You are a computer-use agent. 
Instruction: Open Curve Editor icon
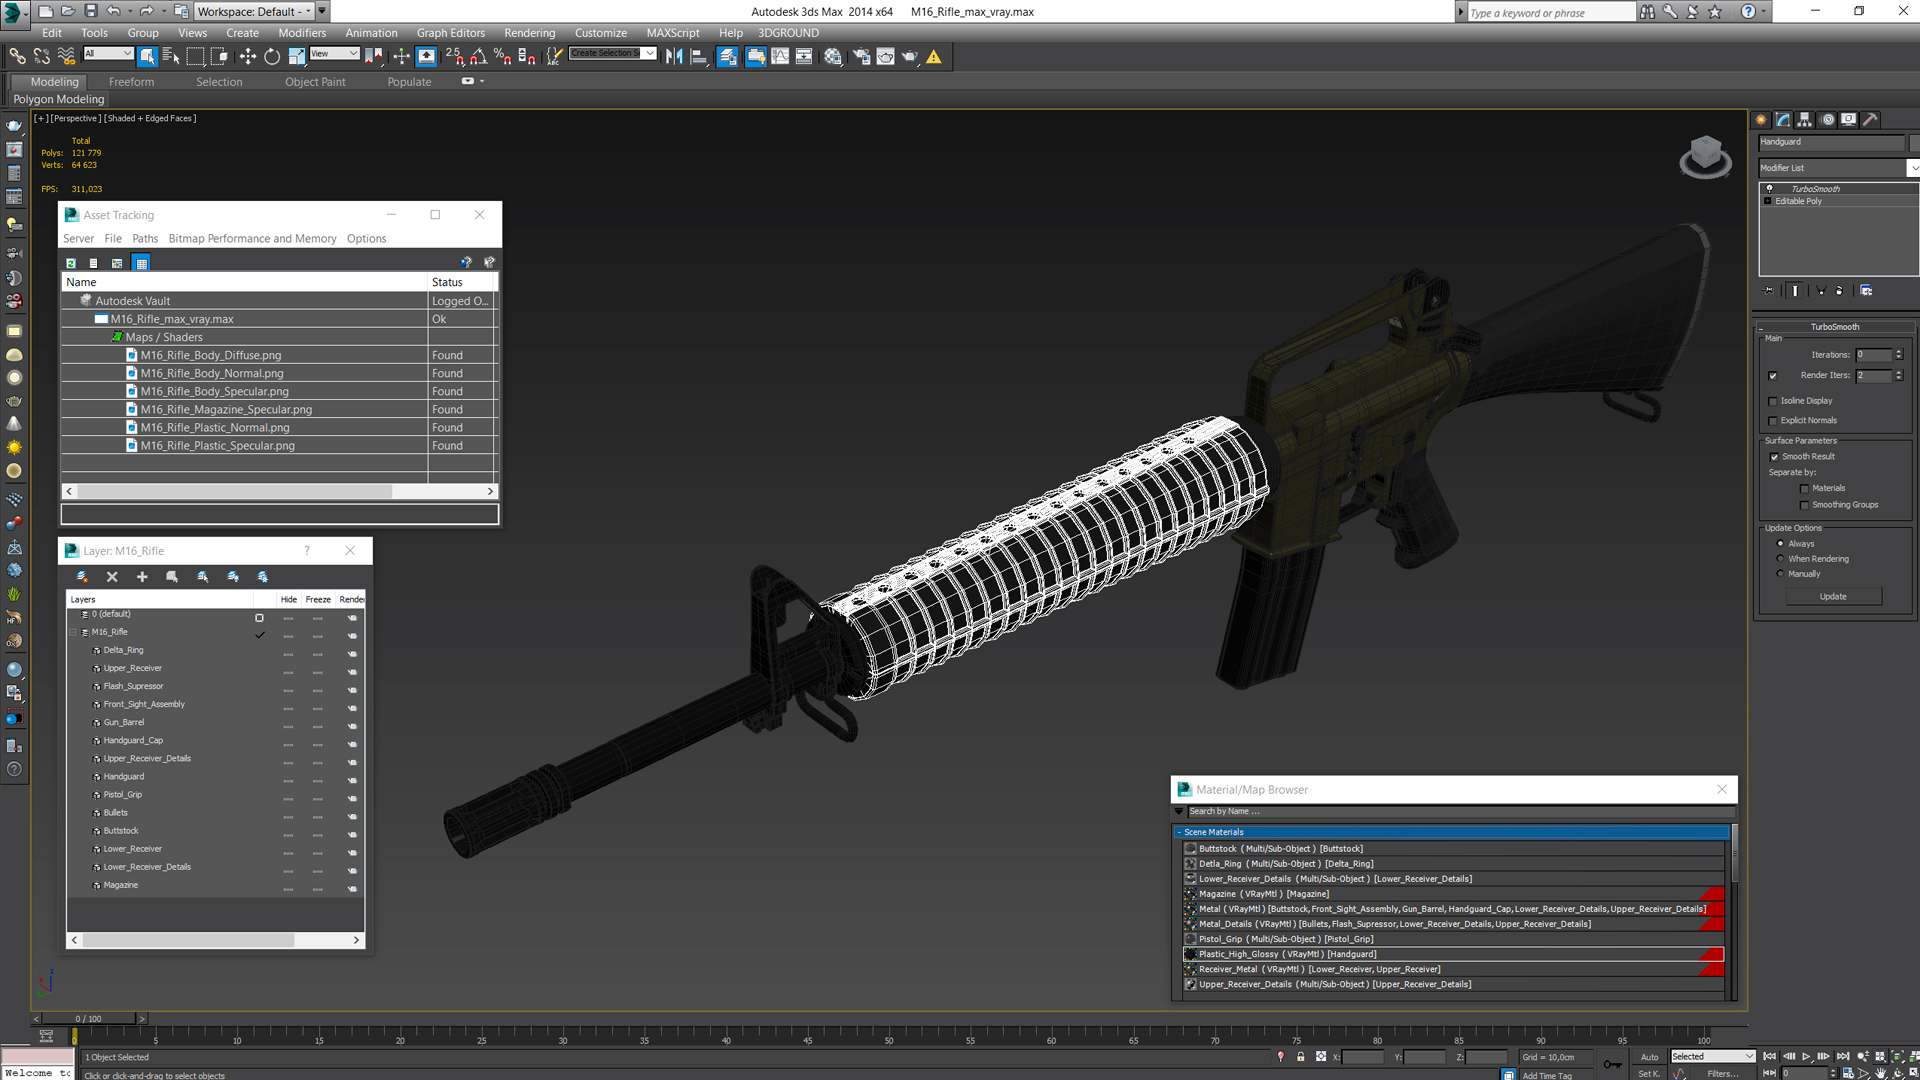pos(780,57)
